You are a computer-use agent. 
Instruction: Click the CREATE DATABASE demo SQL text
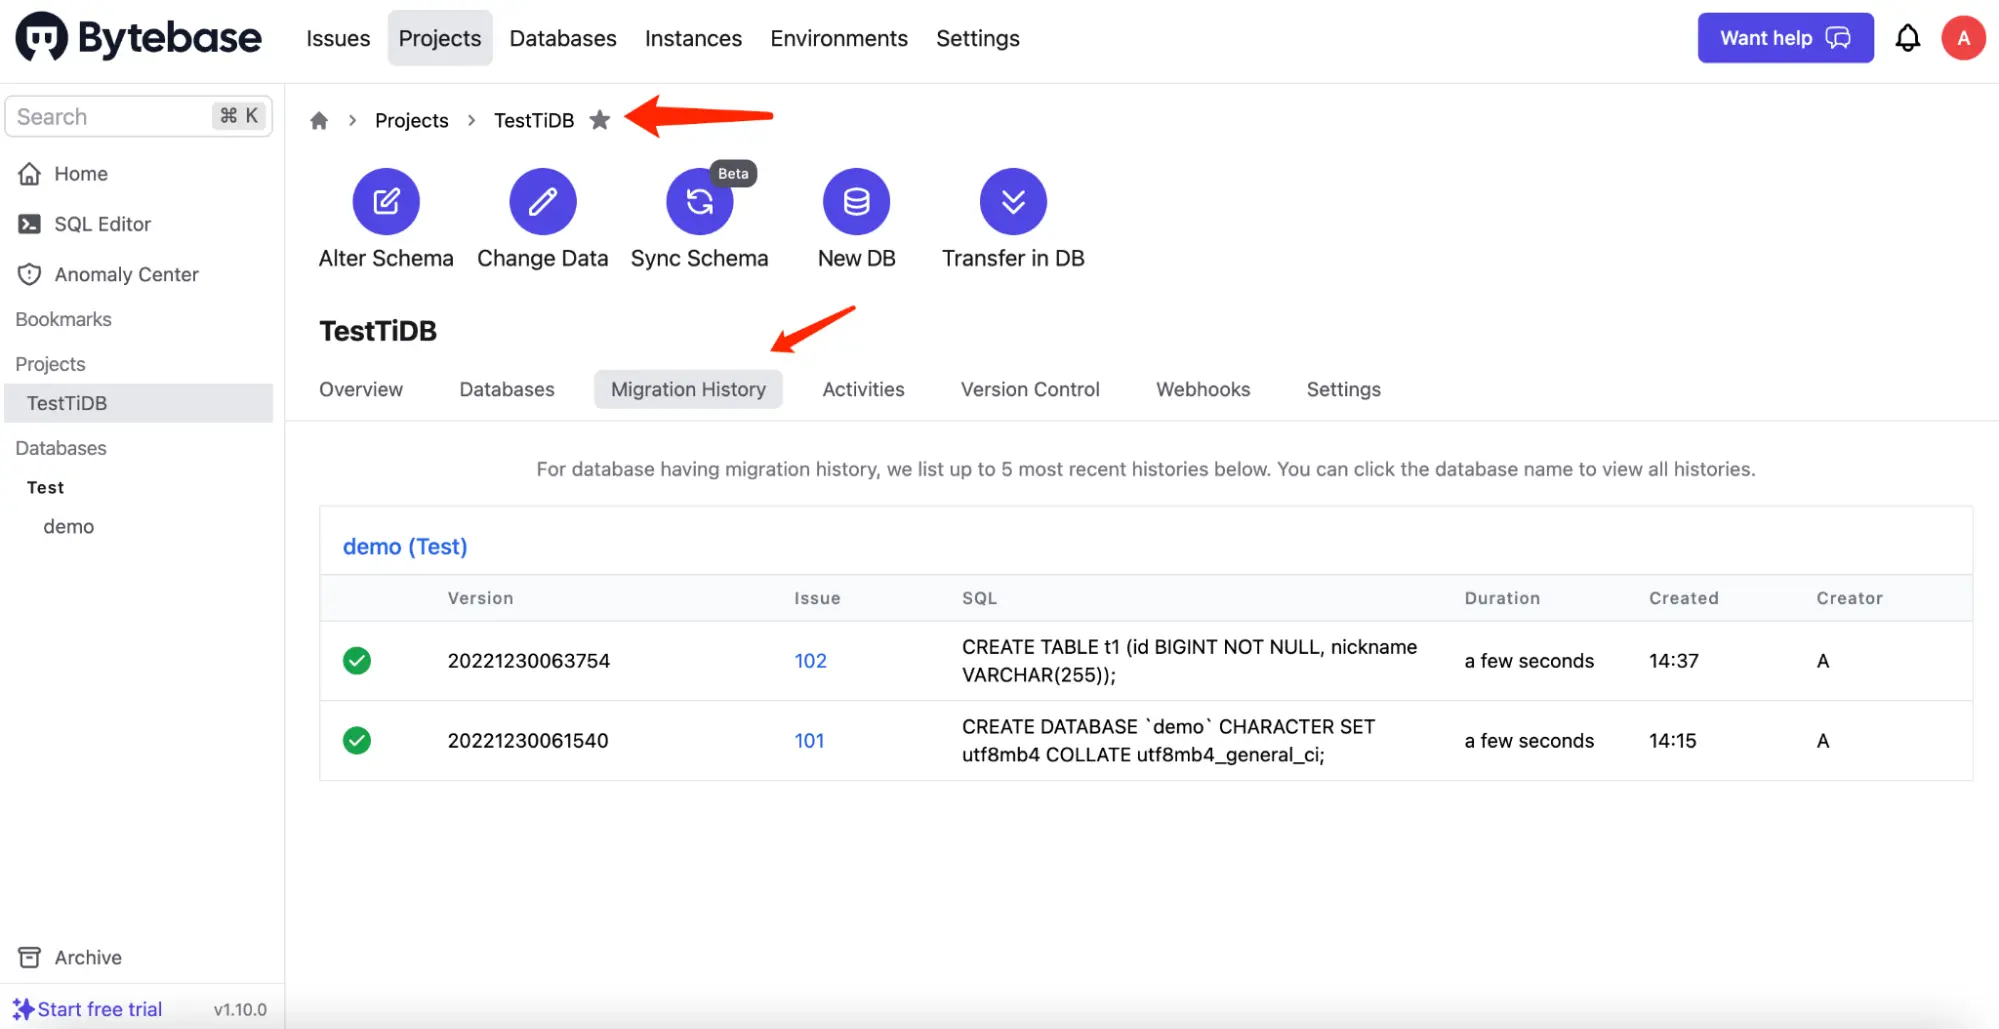[x=1168, y=740]
